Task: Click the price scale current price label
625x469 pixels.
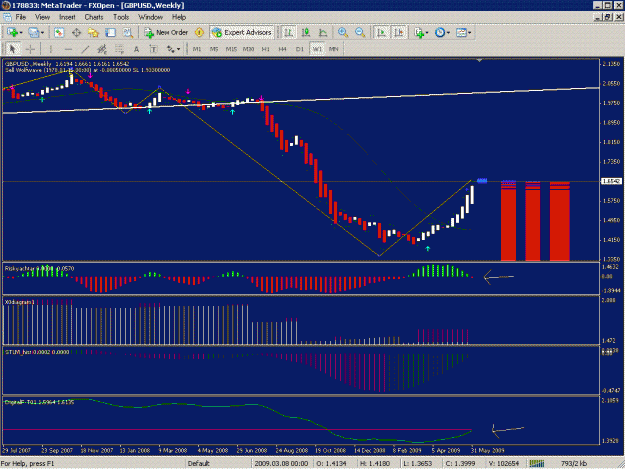Action: tap(611, 181)
